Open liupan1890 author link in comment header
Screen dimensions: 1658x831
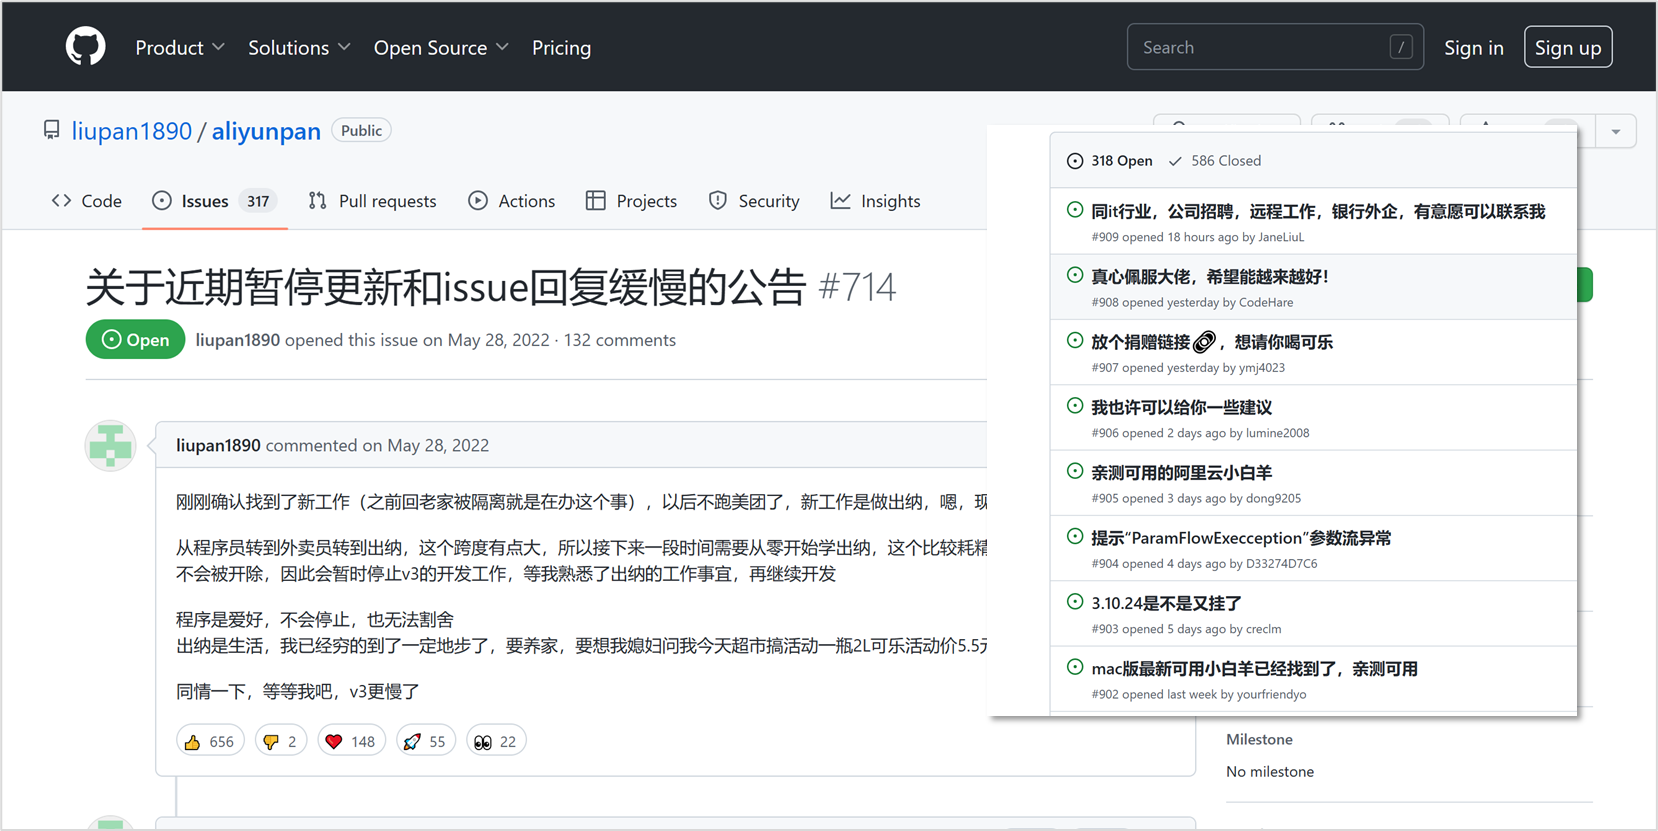[x=218, y=445]
